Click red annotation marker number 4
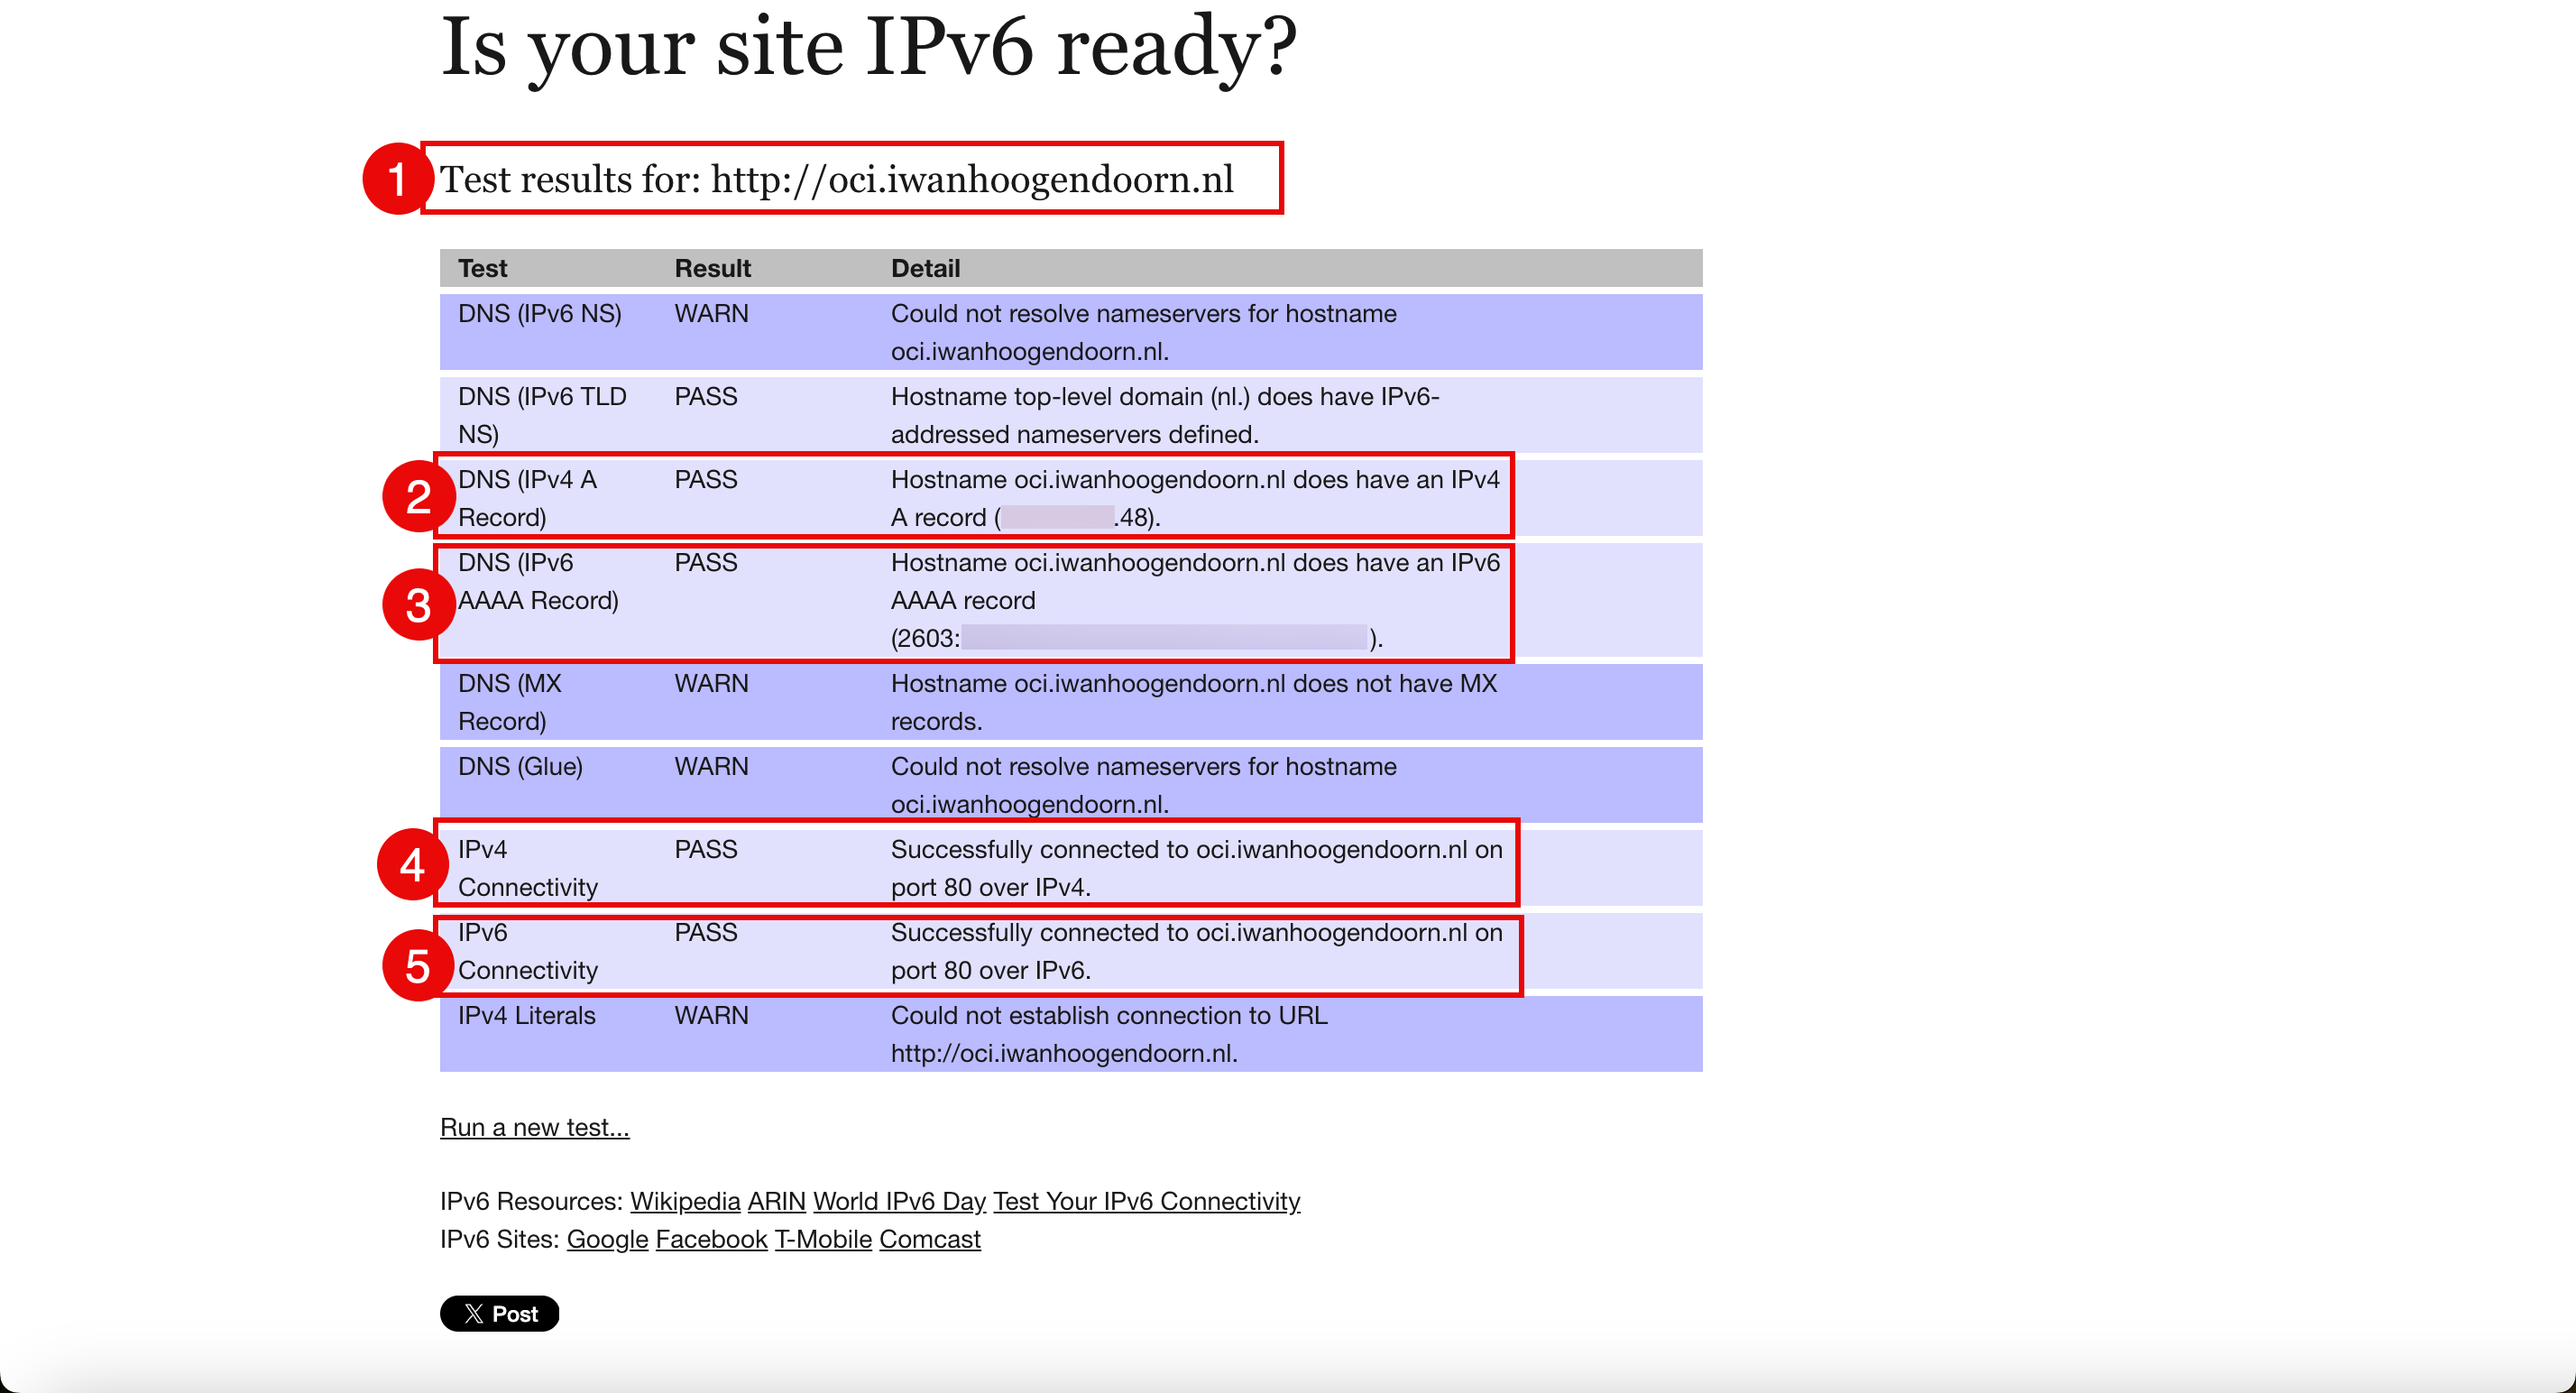The width and height of the screenshot is (2576, 1393). click(412, 864)
